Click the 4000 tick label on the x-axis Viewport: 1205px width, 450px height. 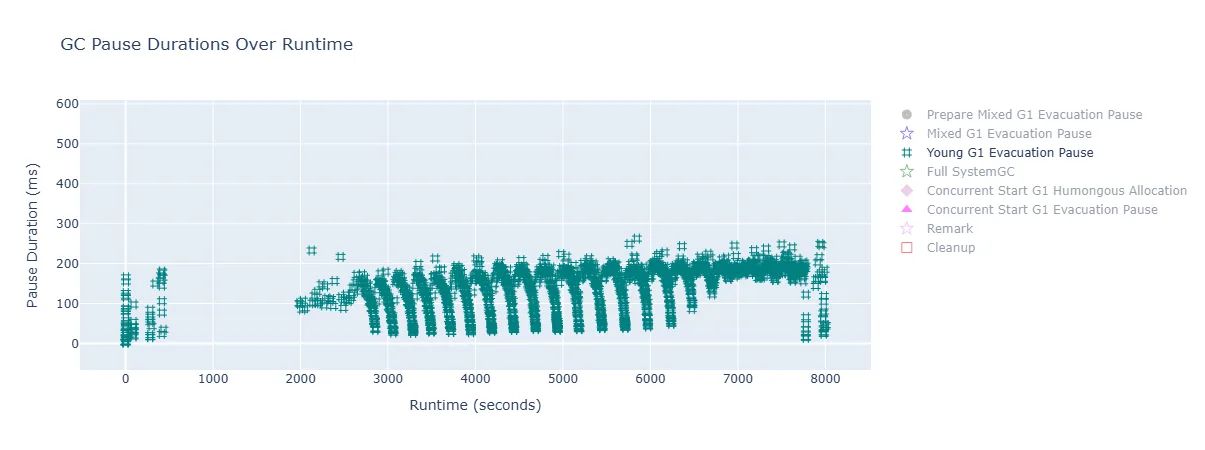[x=475, y=379]
